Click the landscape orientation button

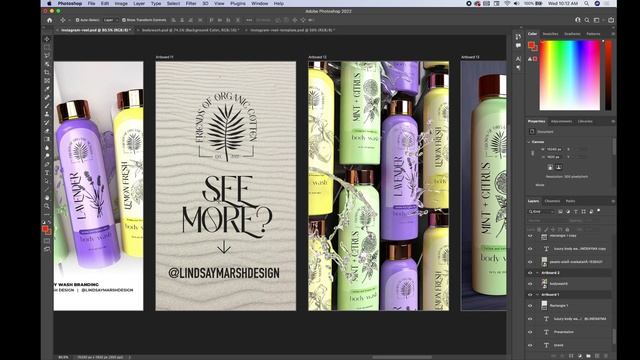coord(558,167)
